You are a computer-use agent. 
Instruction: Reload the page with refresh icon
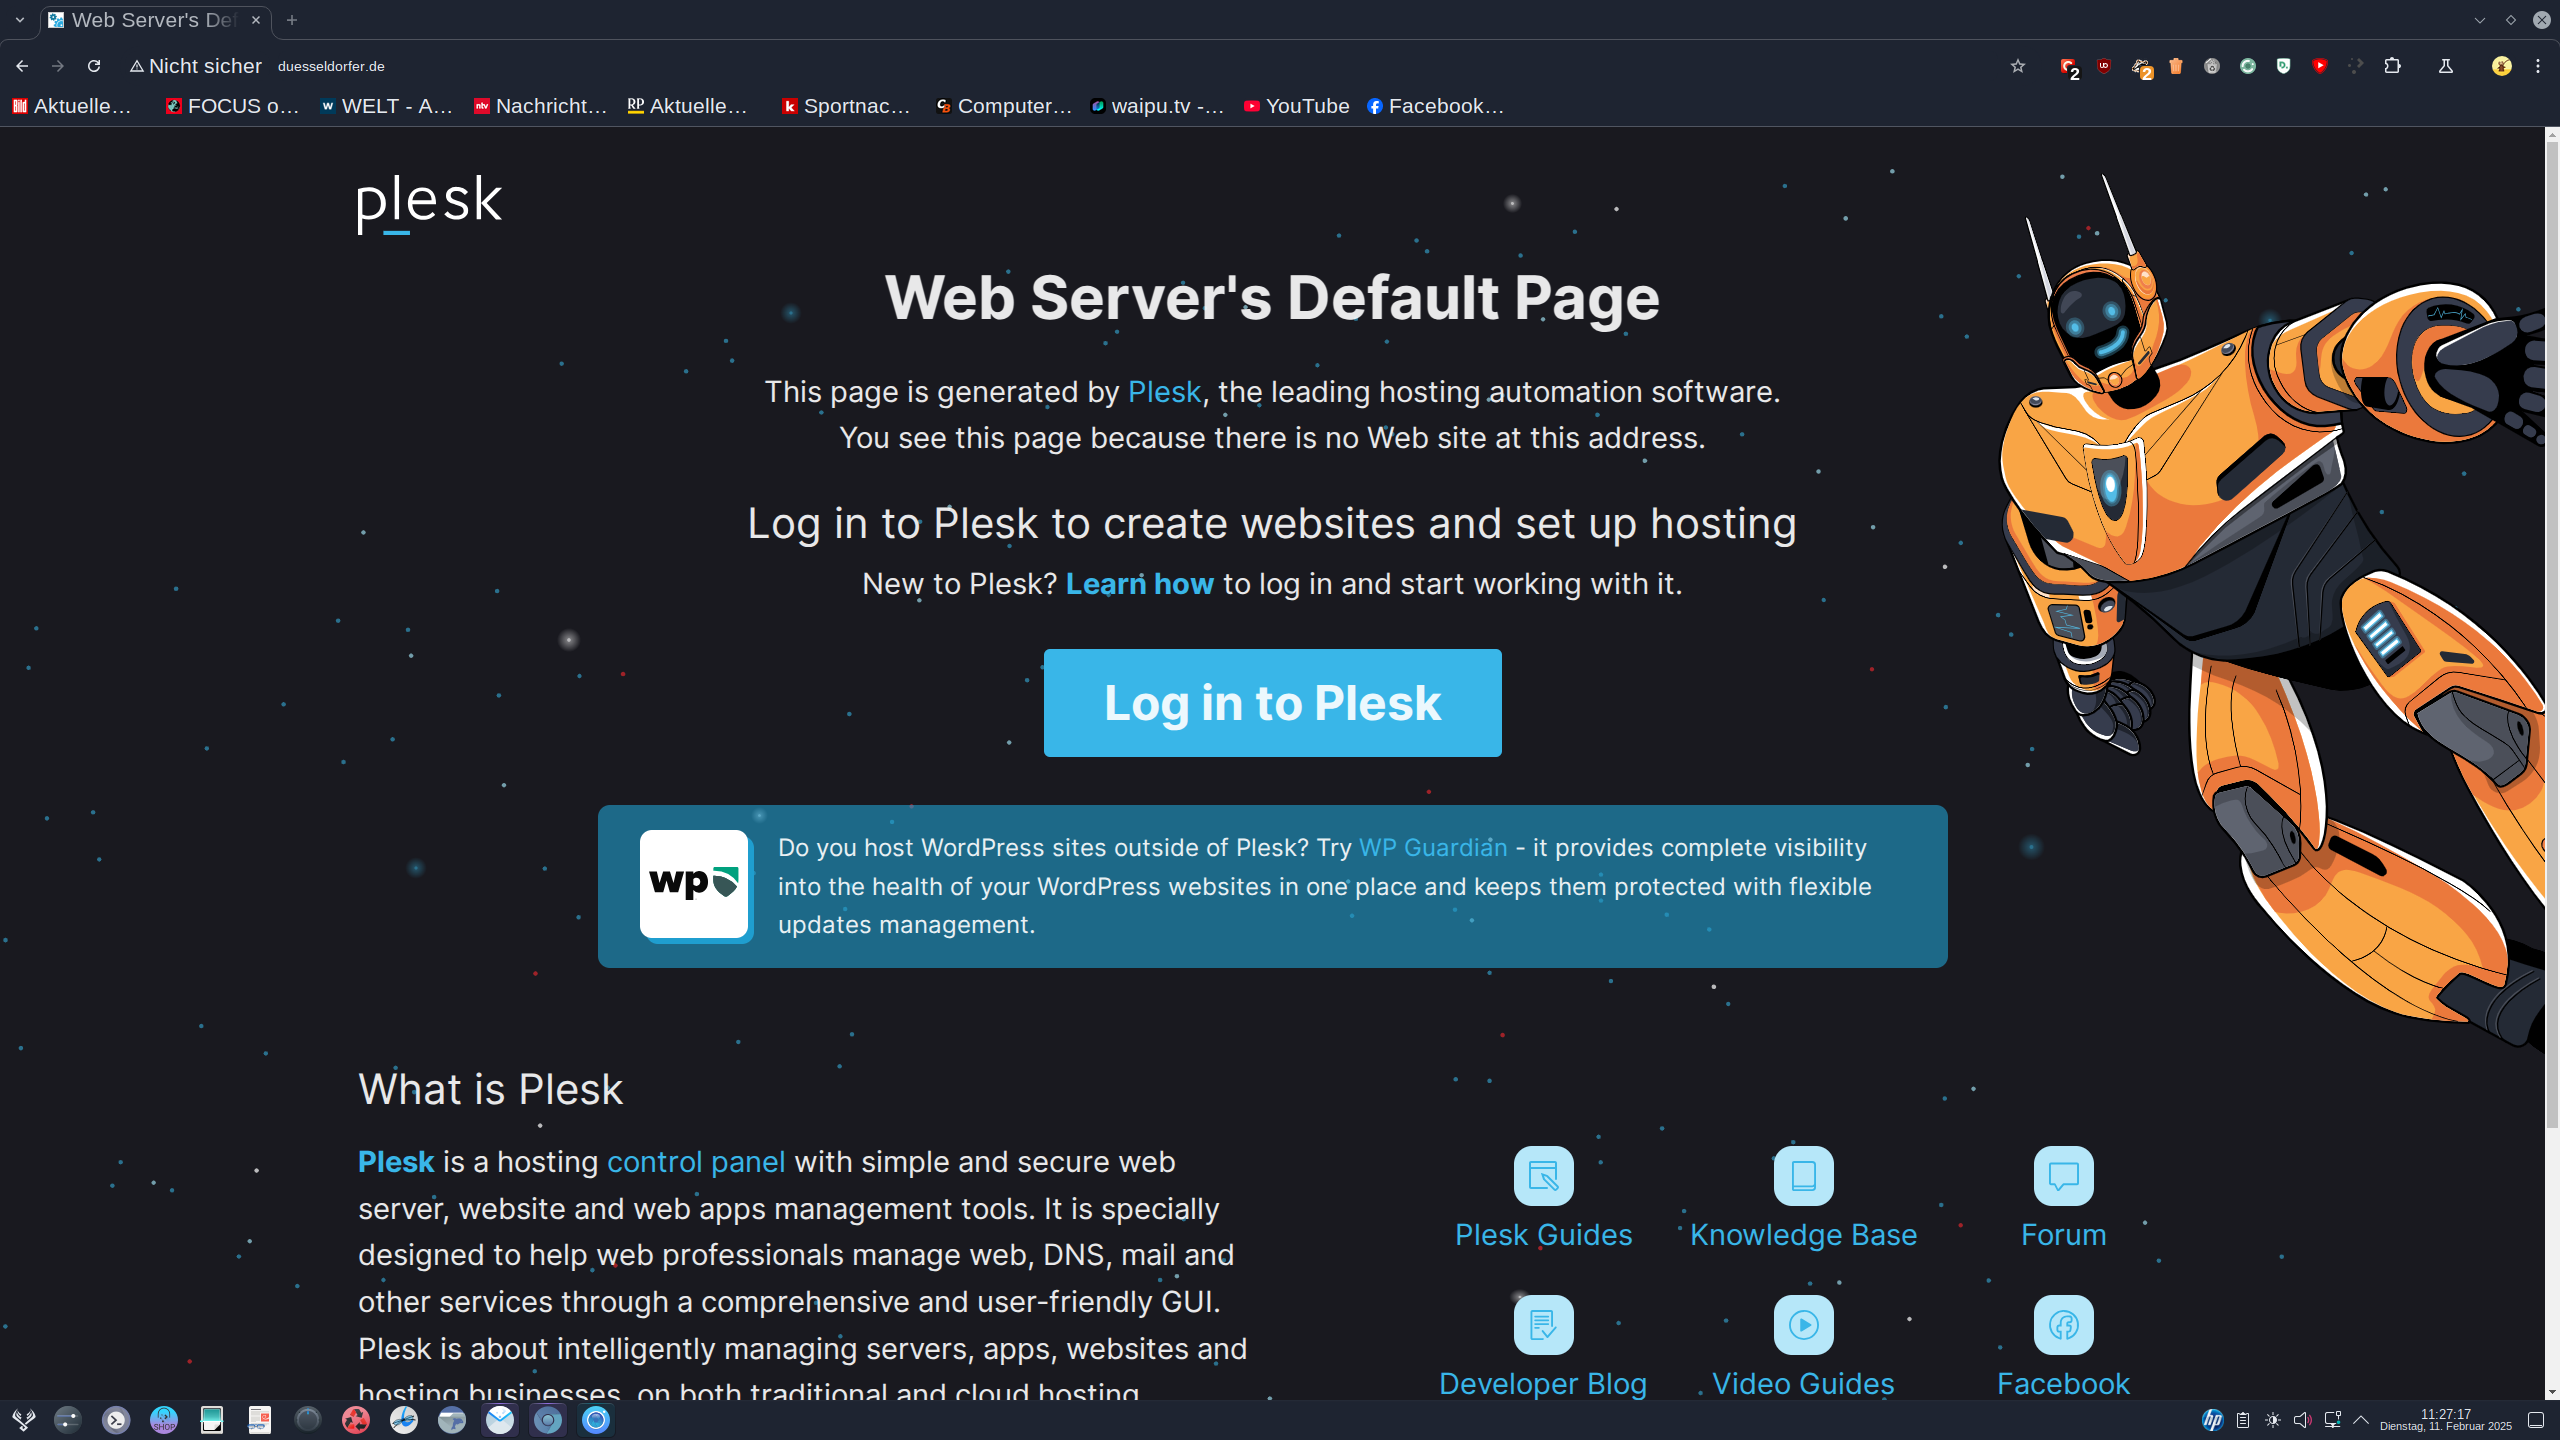pos(94,66)
